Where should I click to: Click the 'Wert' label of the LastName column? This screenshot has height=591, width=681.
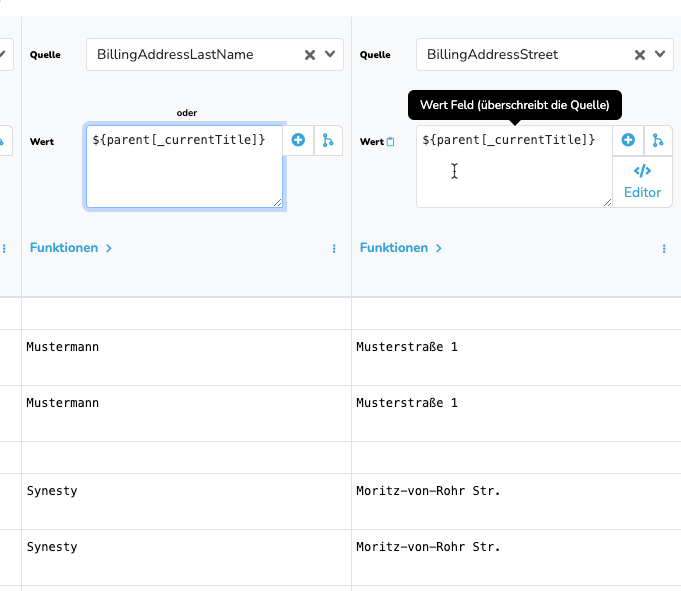click(42, 142)
